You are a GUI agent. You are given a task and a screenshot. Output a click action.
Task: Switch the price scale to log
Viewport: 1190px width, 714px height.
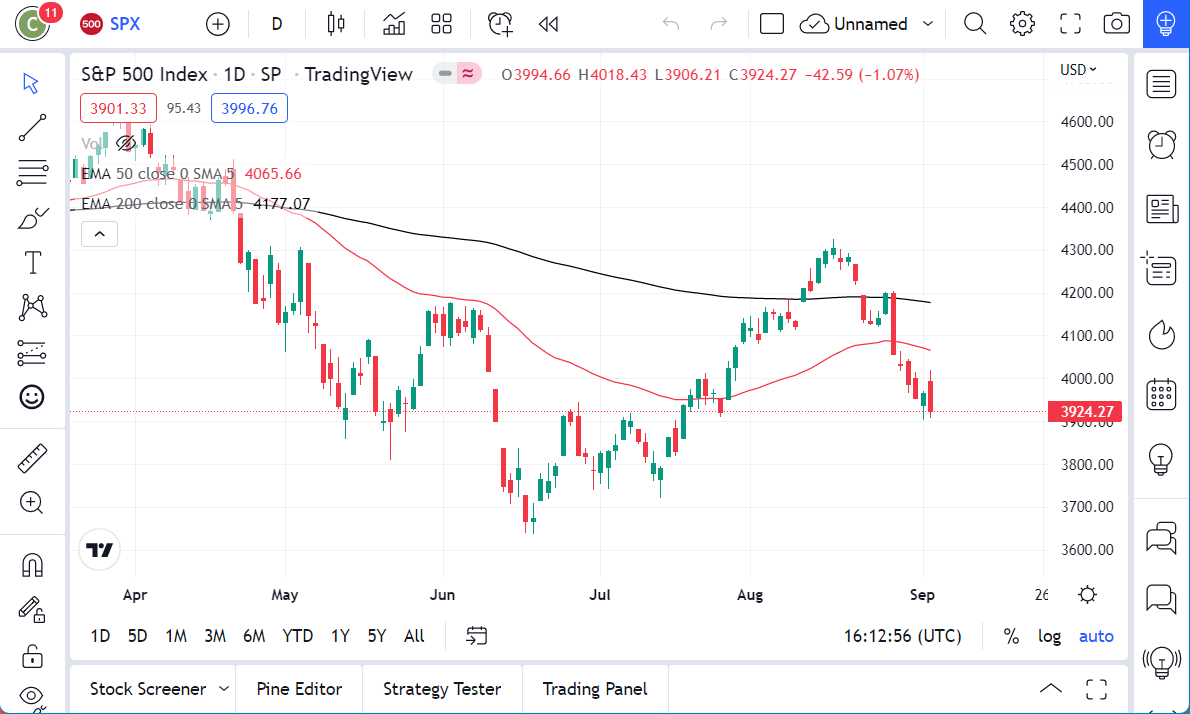tap(1049, 636)
